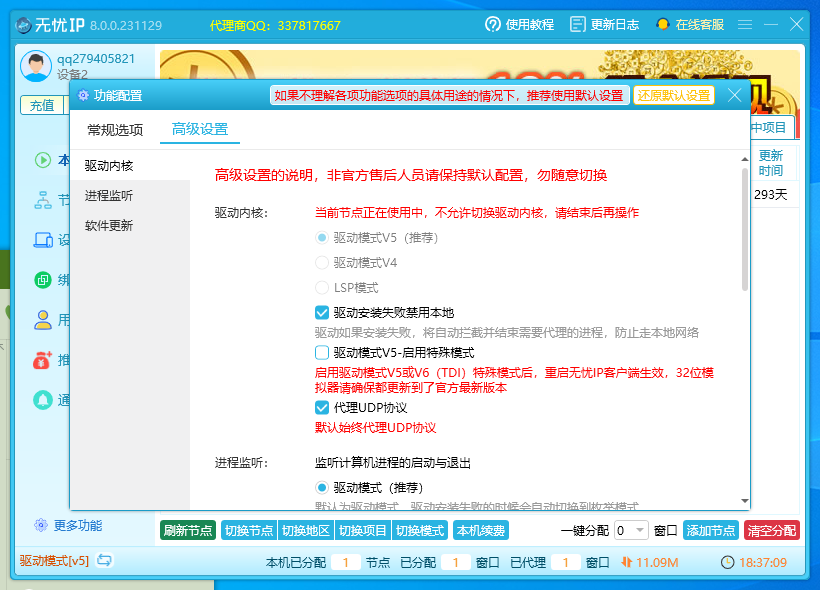Select 进程监听 in the settings side list
The image size is (820, 590).
(x=130, y=196)
